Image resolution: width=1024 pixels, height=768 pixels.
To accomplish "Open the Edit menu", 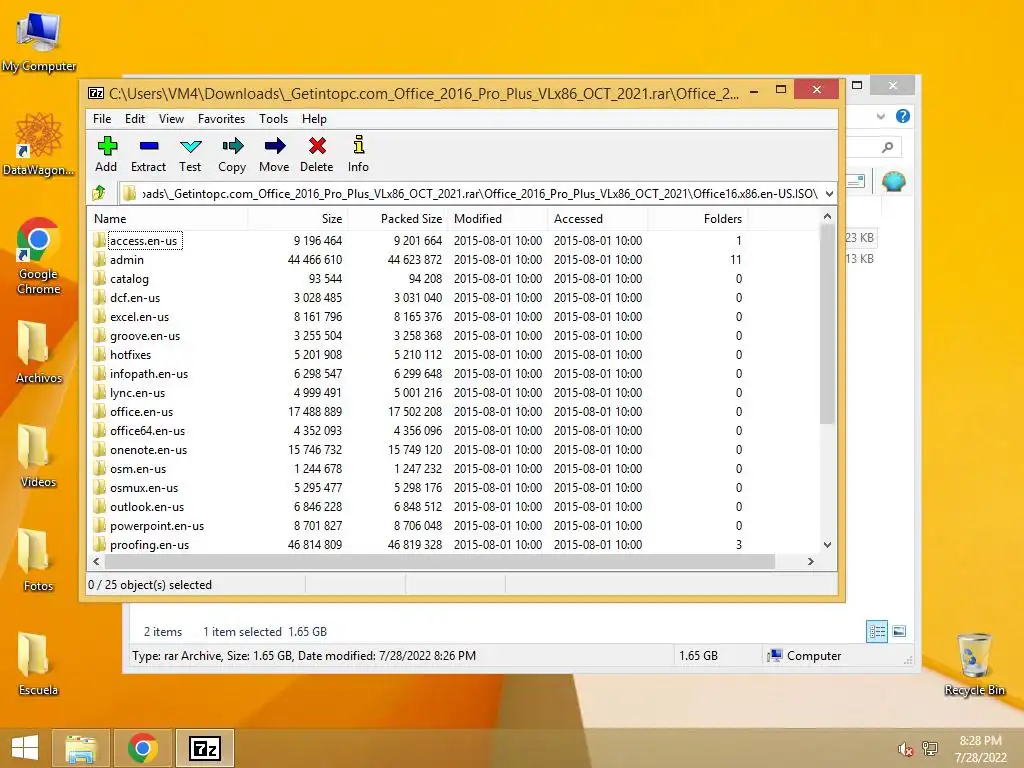I will tap(135, 119).
